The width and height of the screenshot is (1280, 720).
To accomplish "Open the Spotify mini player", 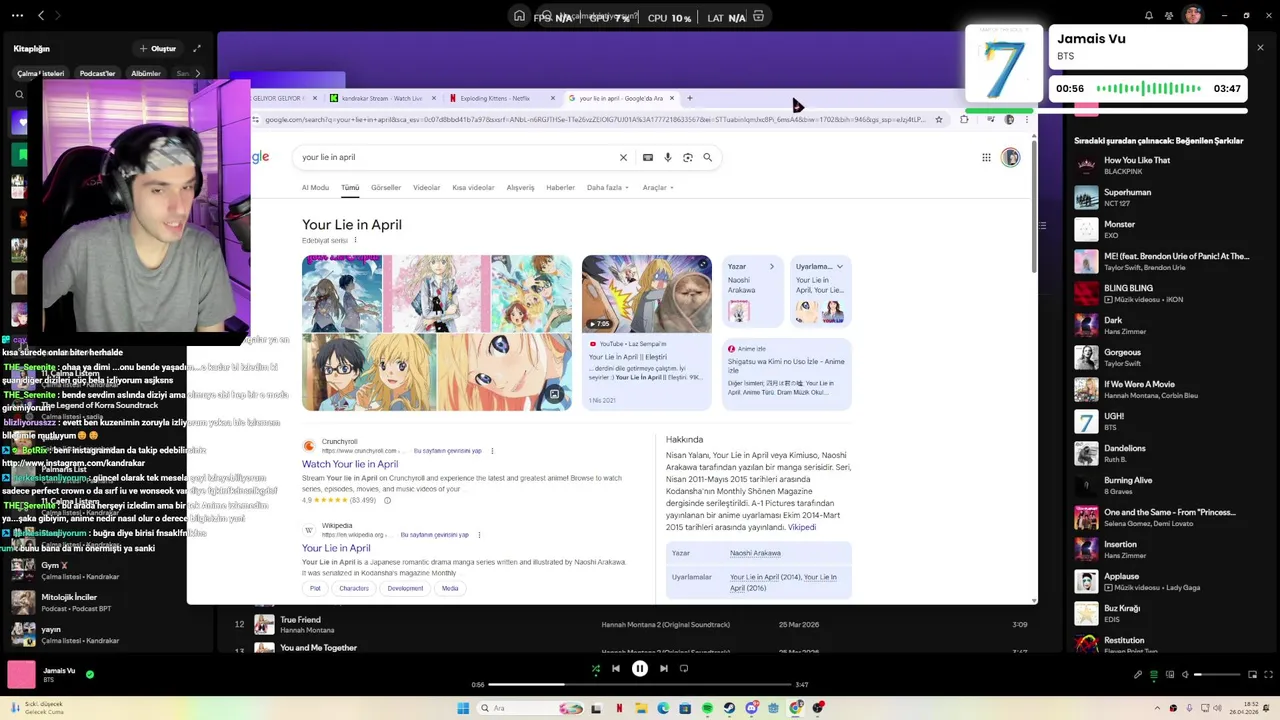I will 1252,675.
